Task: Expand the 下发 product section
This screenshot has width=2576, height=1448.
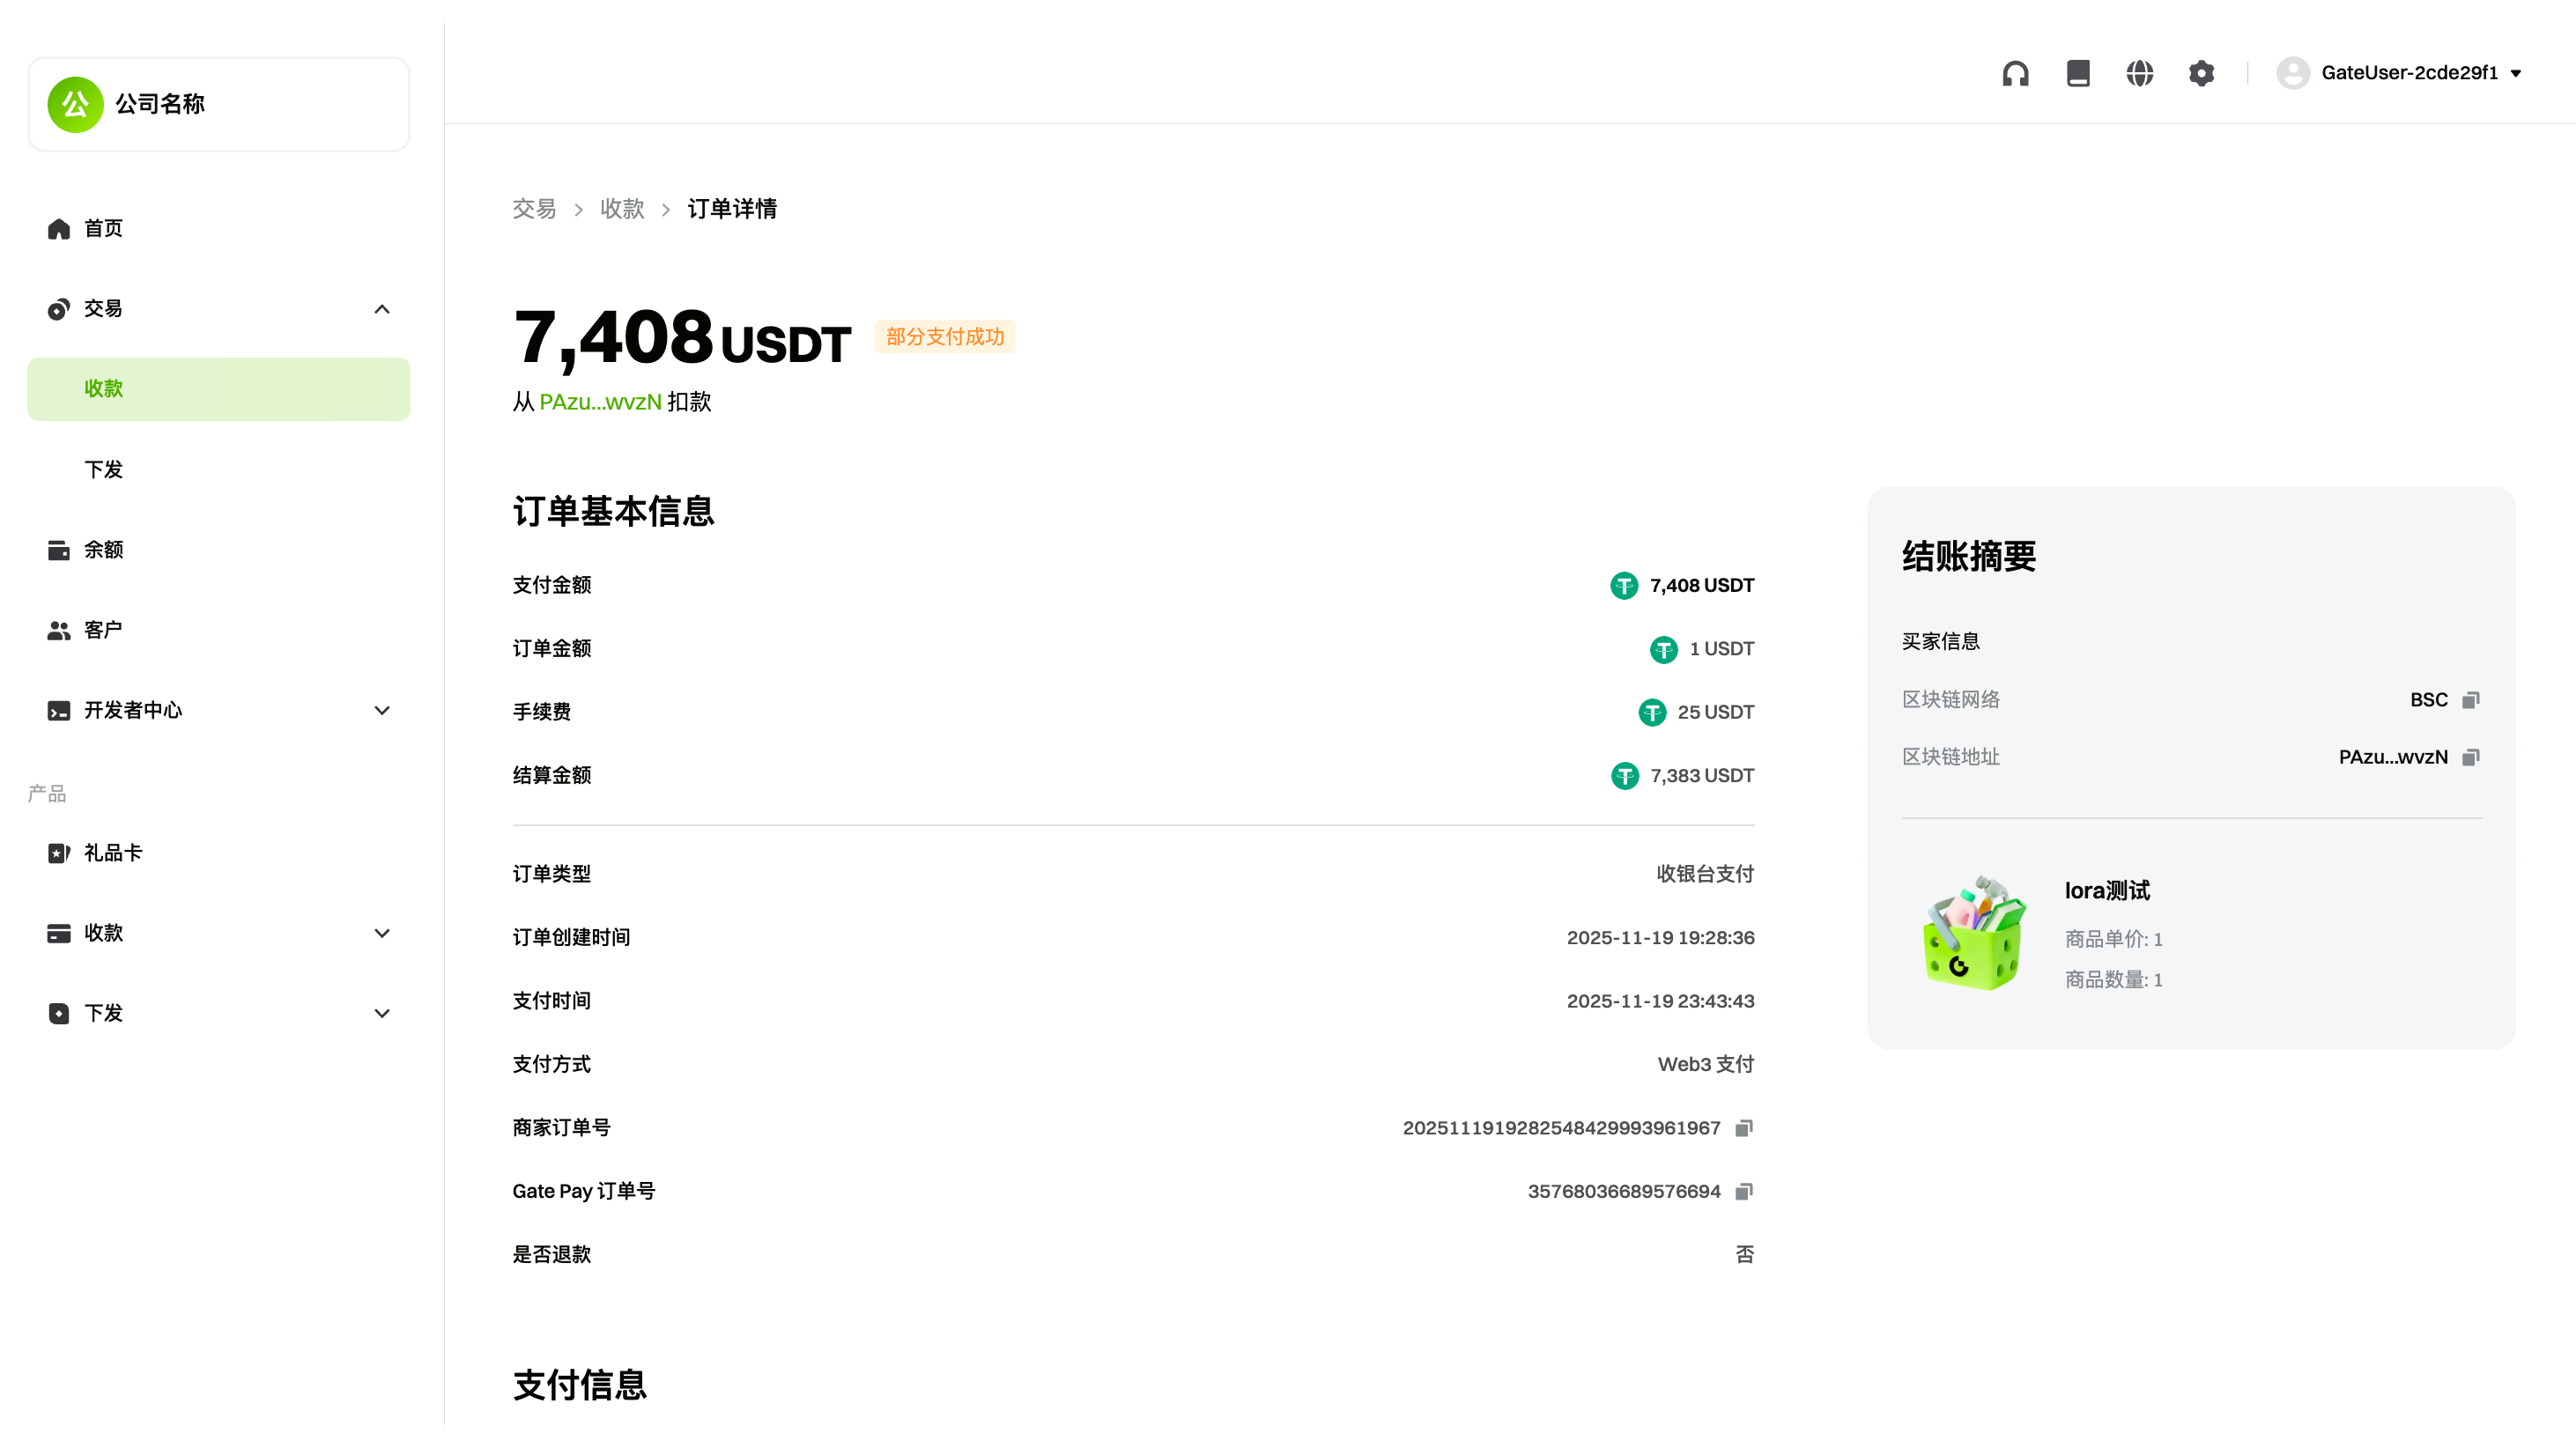Action: (381, 1013)
